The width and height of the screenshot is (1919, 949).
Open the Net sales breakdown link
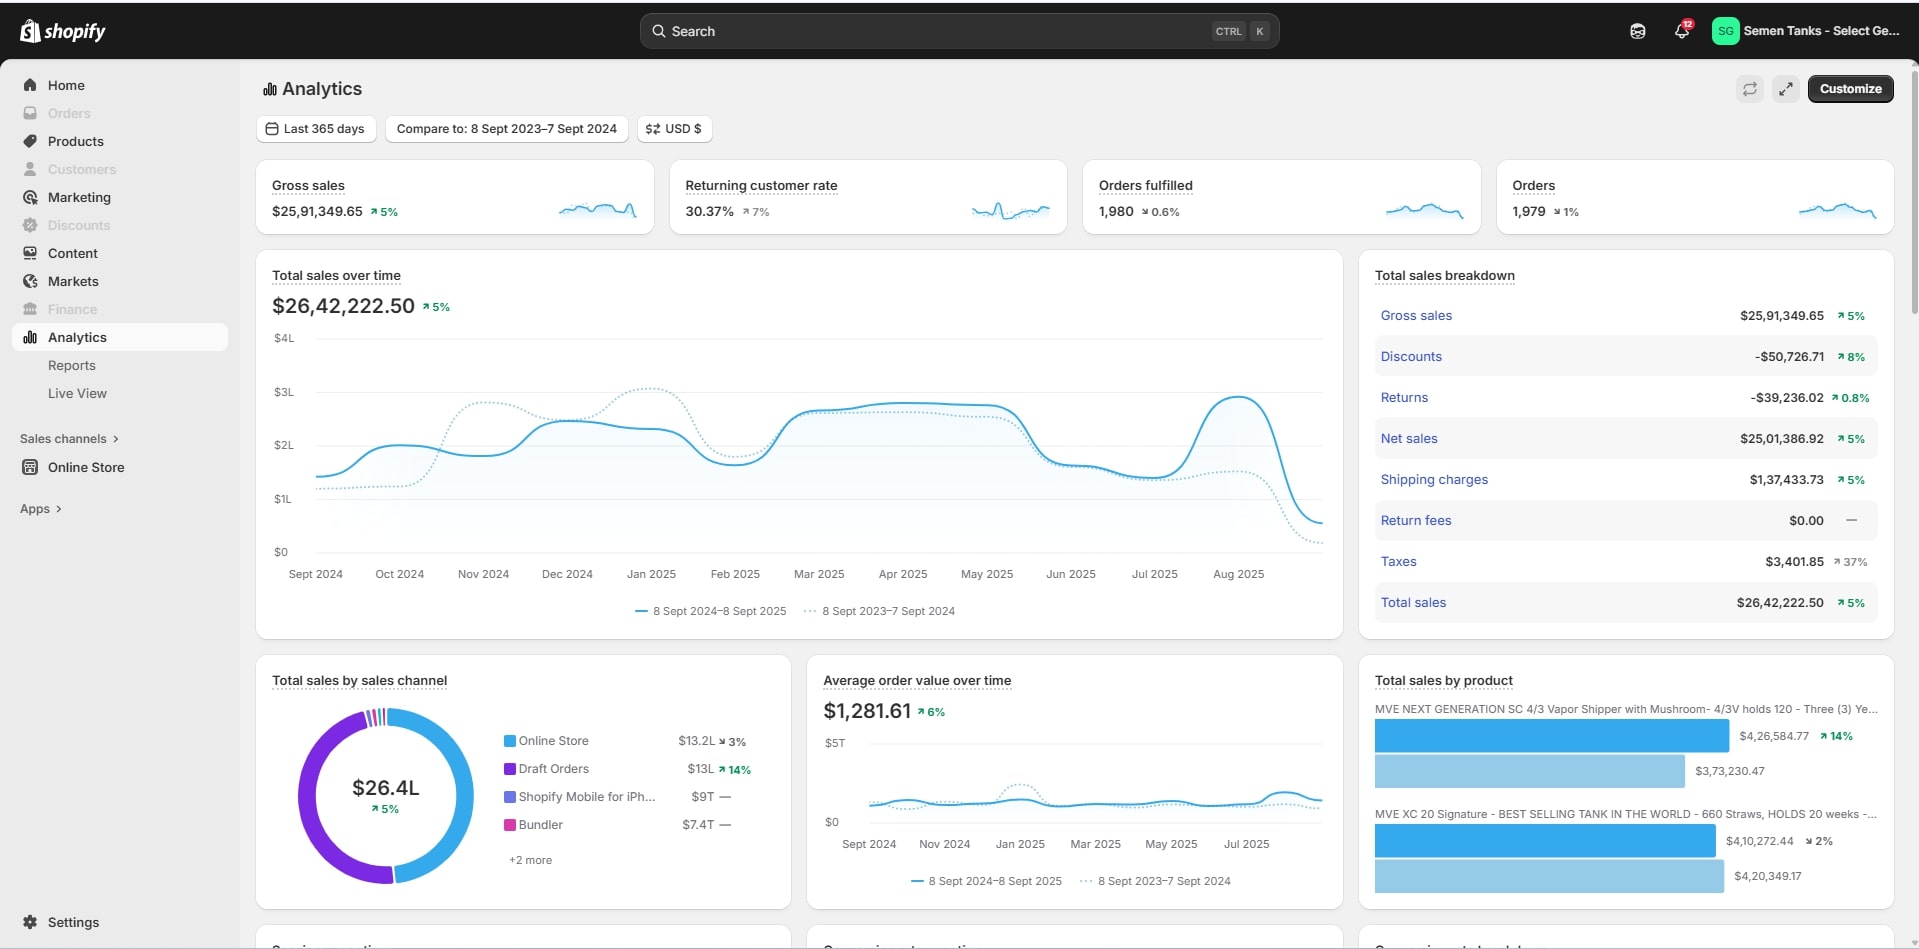[x=1408, y=439]
